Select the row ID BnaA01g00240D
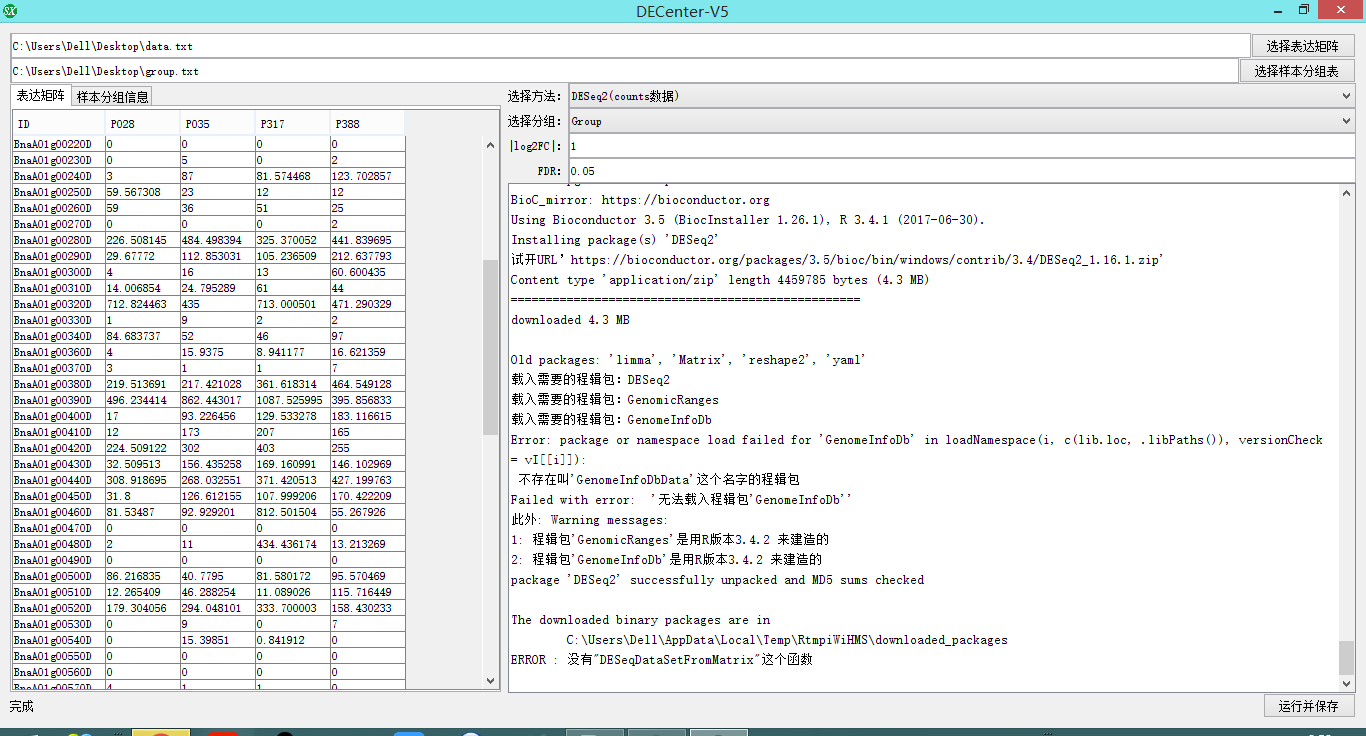 click(58, 176)
